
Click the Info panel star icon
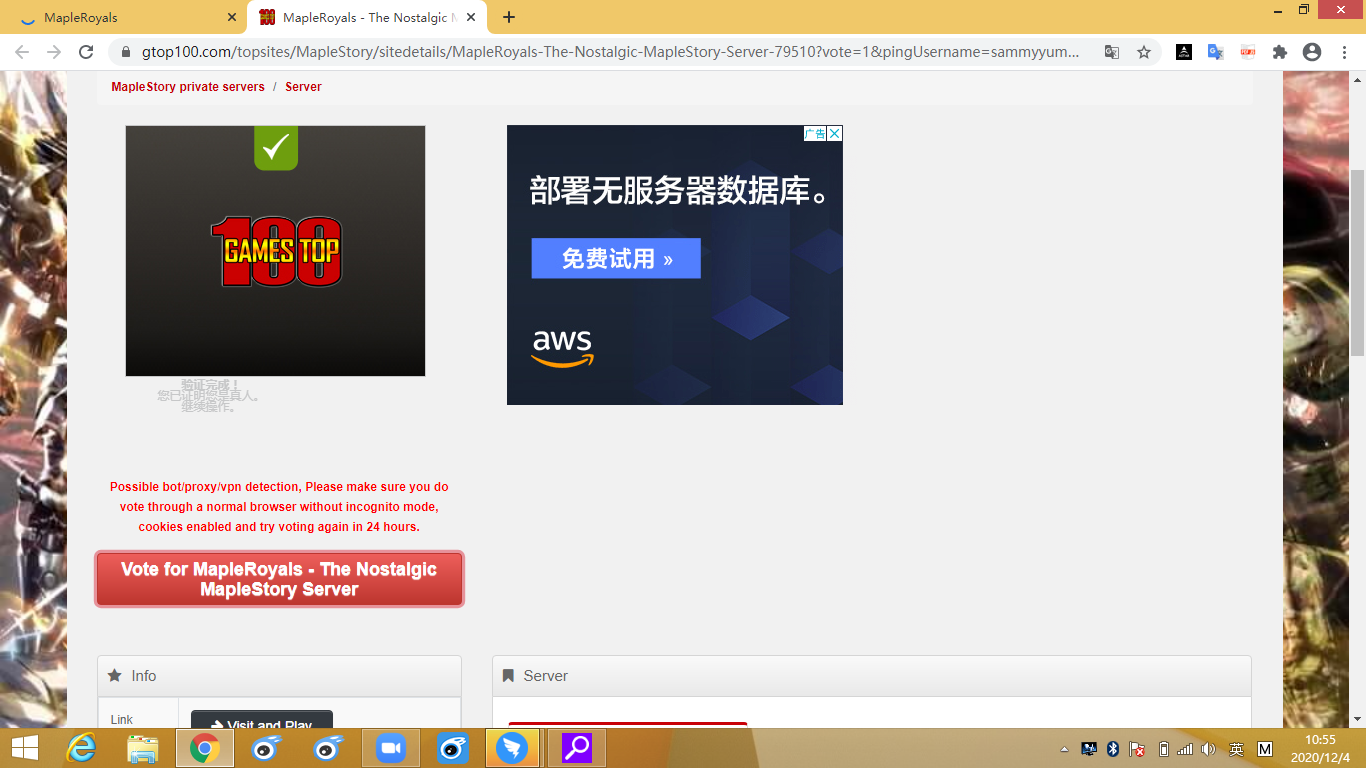click(115, 676)
